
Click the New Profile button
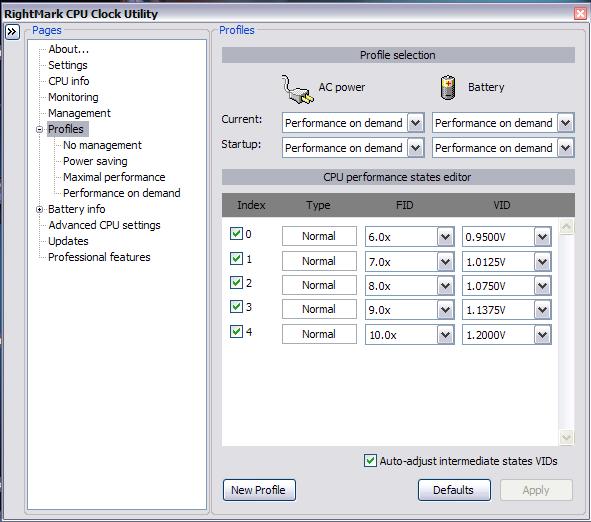[259, 490]
